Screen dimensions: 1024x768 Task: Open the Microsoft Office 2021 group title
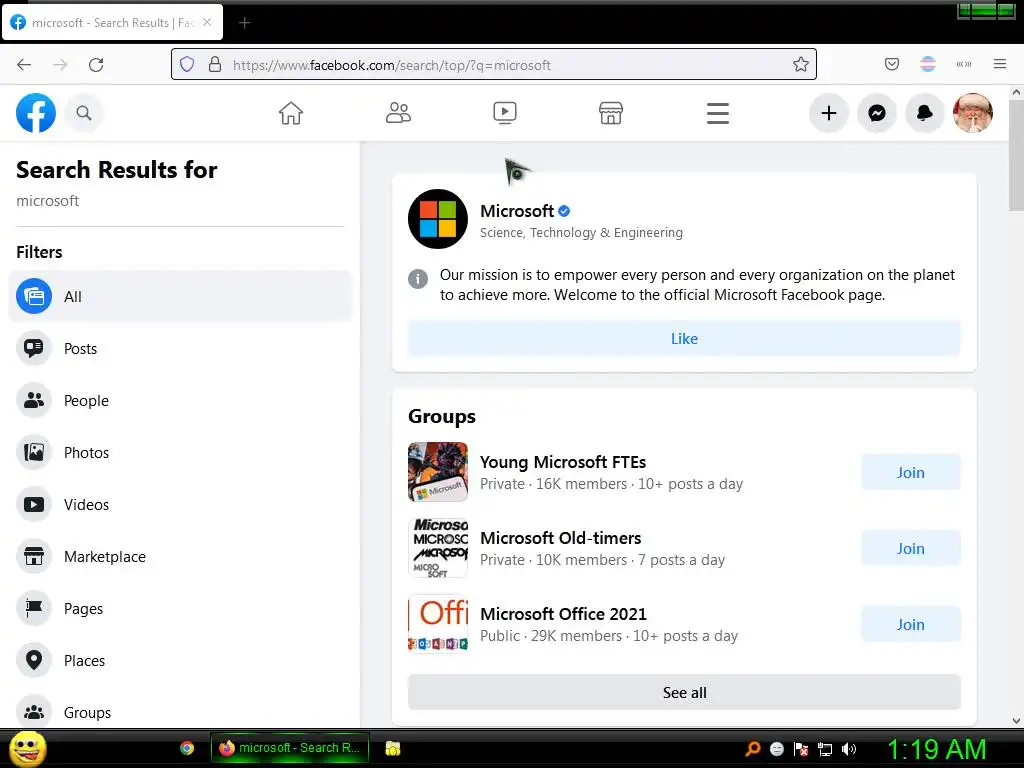click(x=563, y=614)
